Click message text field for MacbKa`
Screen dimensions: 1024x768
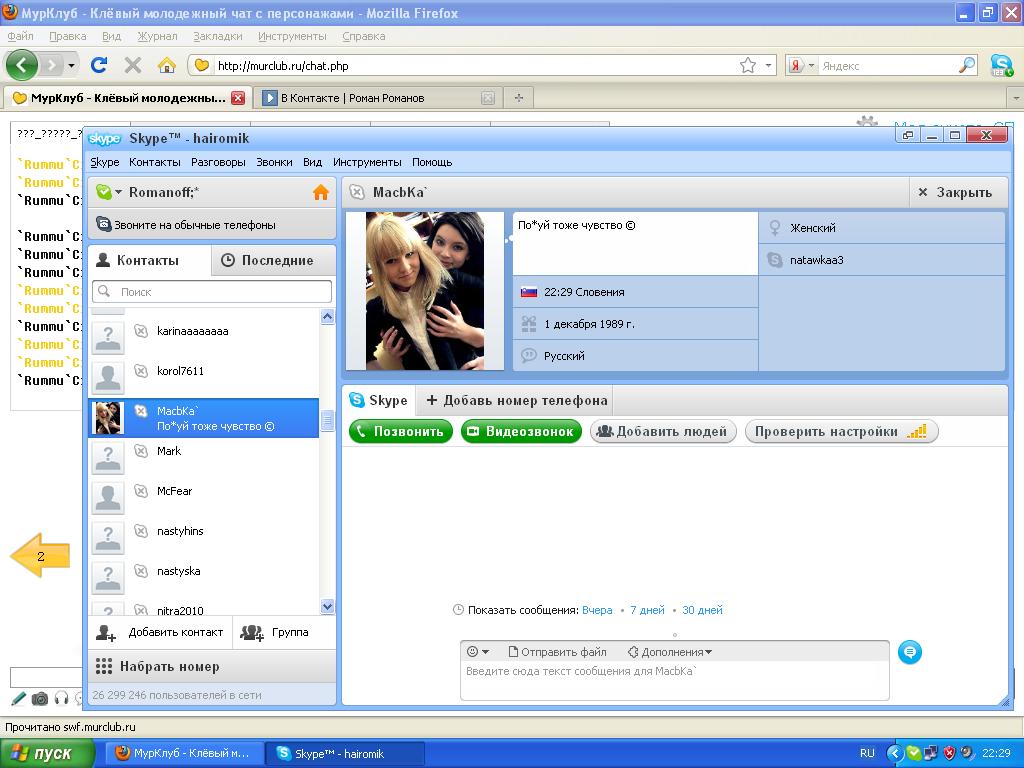(x=675, y=680)
